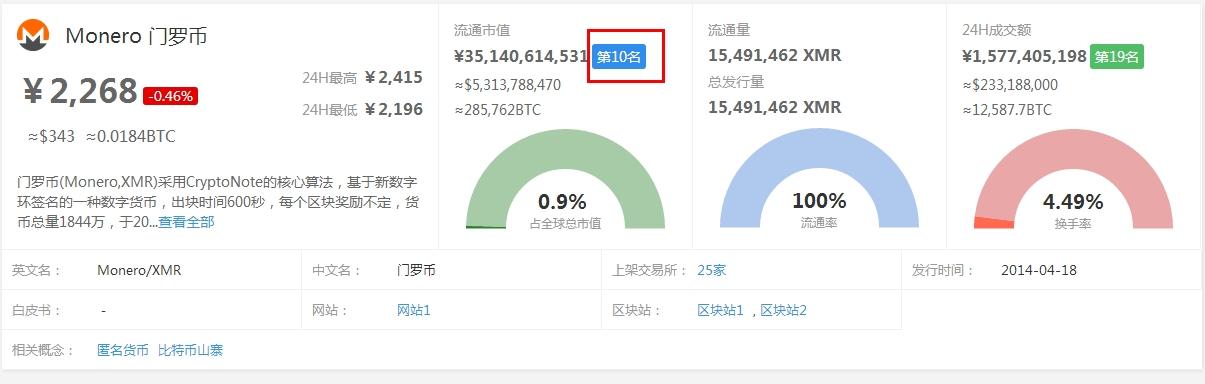Select the 4.49% turnover rate
Screen dimensions: 1205x384
coord(1073,202)
